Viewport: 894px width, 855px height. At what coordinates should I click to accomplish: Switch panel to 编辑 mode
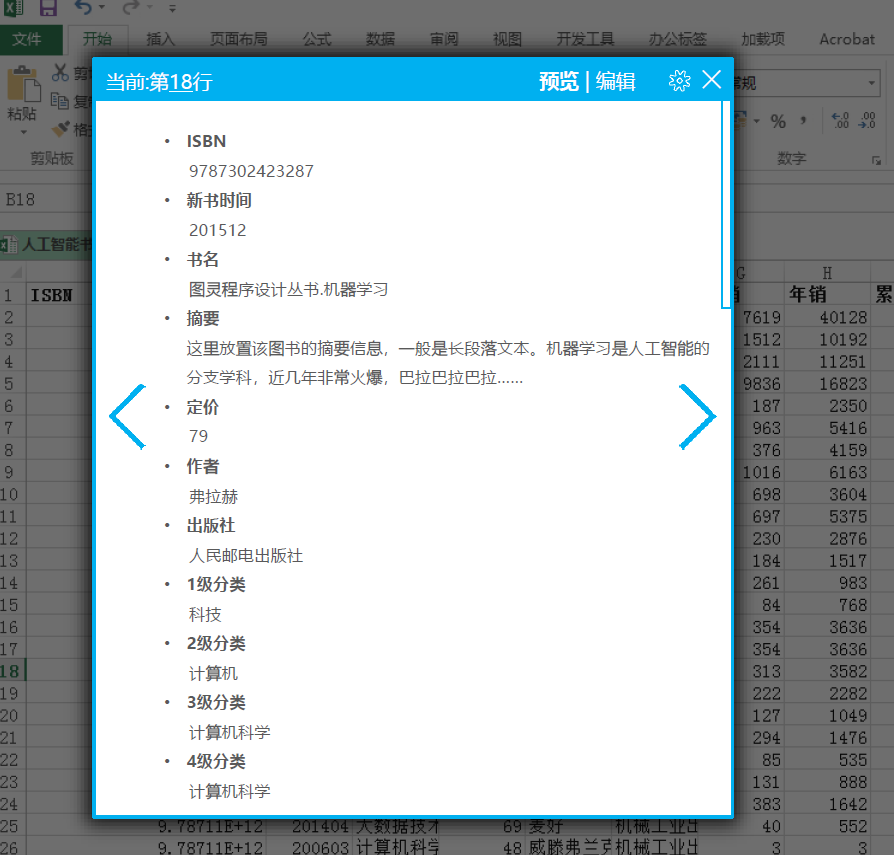(616, 82)
